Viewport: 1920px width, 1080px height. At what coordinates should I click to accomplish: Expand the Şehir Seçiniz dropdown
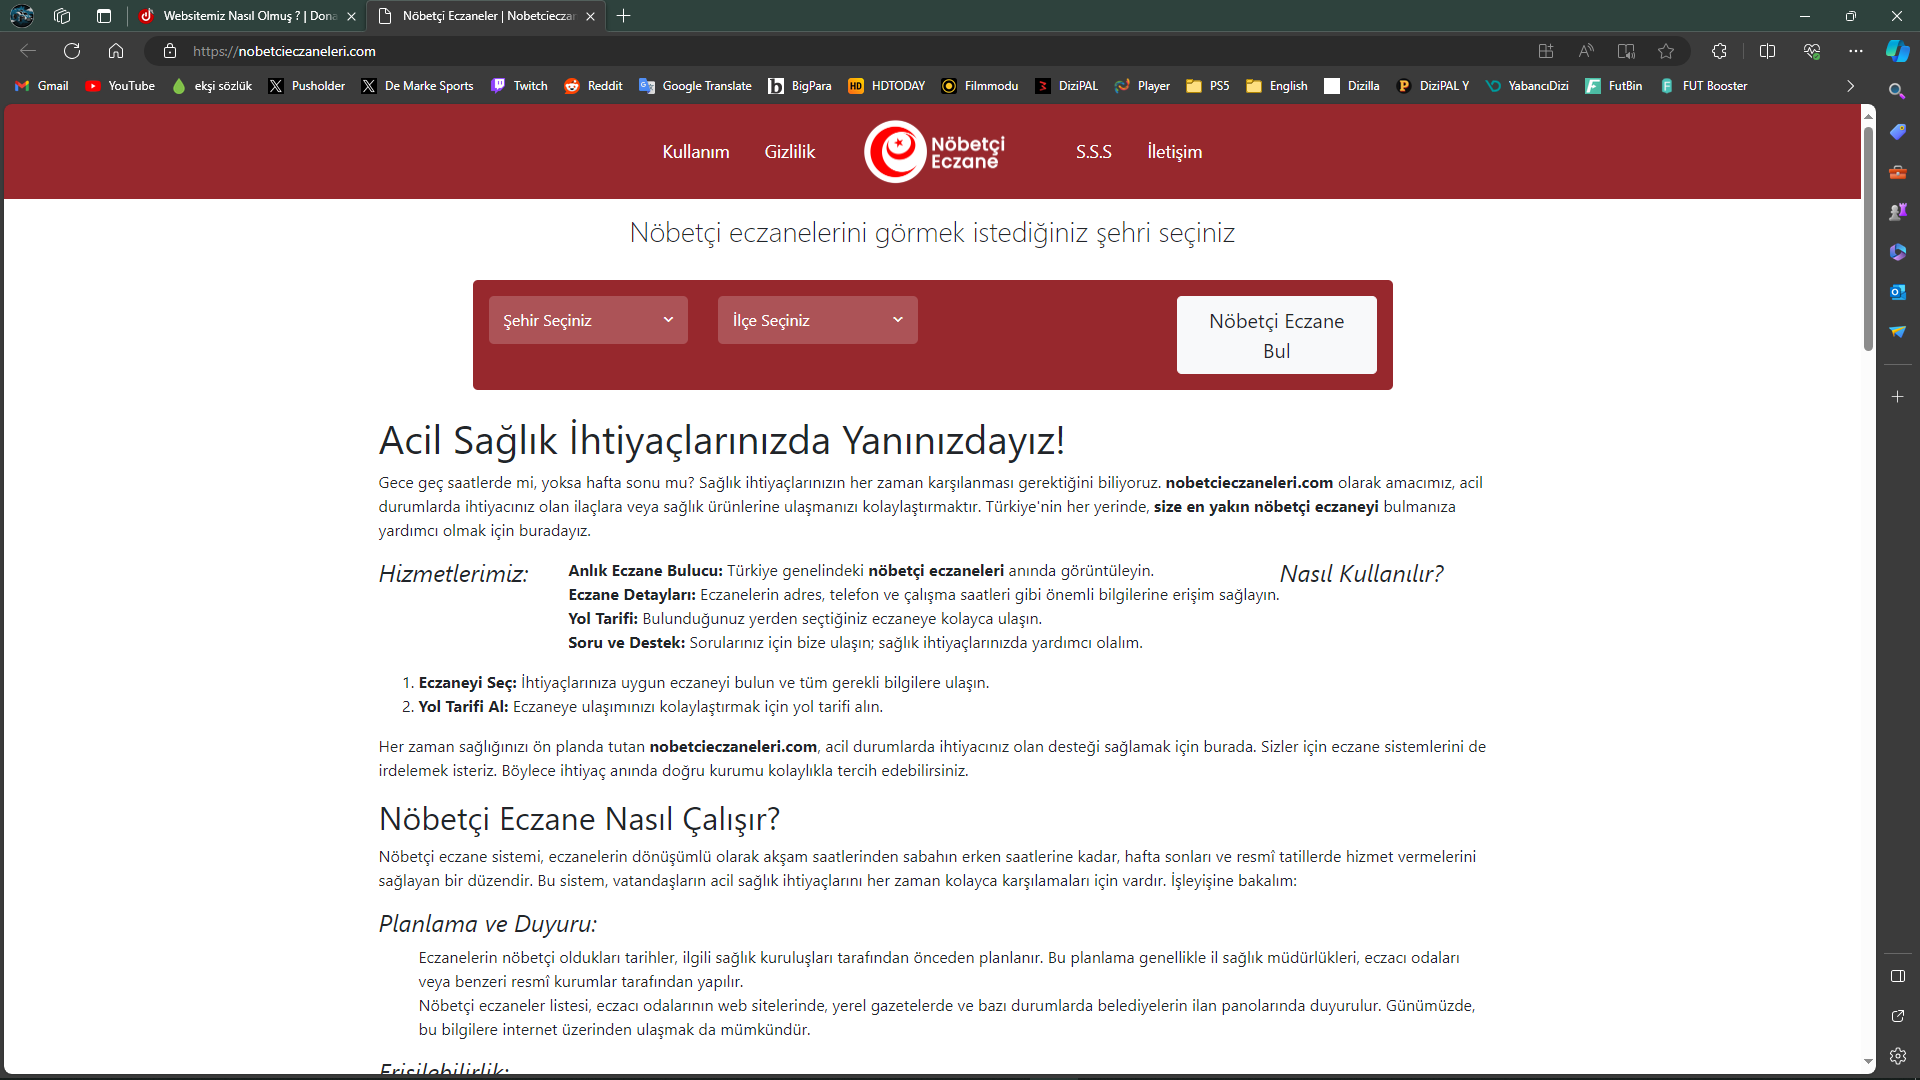pyautogui.click(x=588, y=320)
